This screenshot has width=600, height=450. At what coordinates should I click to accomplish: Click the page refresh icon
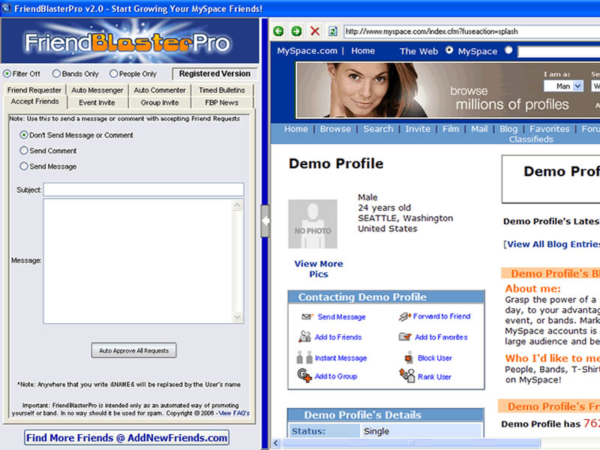333,31
